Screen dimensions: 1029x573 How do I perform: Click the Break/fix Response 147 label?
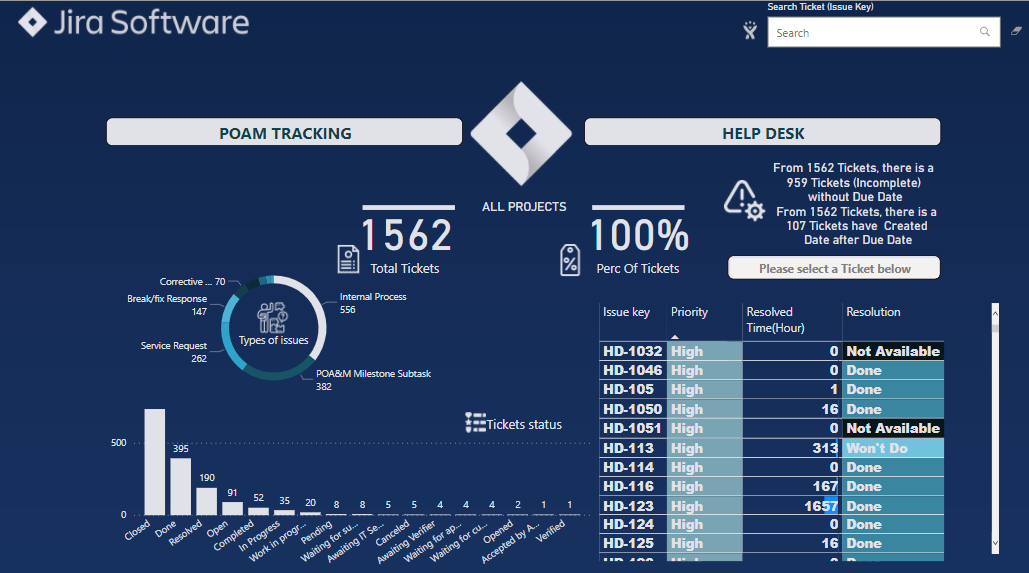(167, 305)
